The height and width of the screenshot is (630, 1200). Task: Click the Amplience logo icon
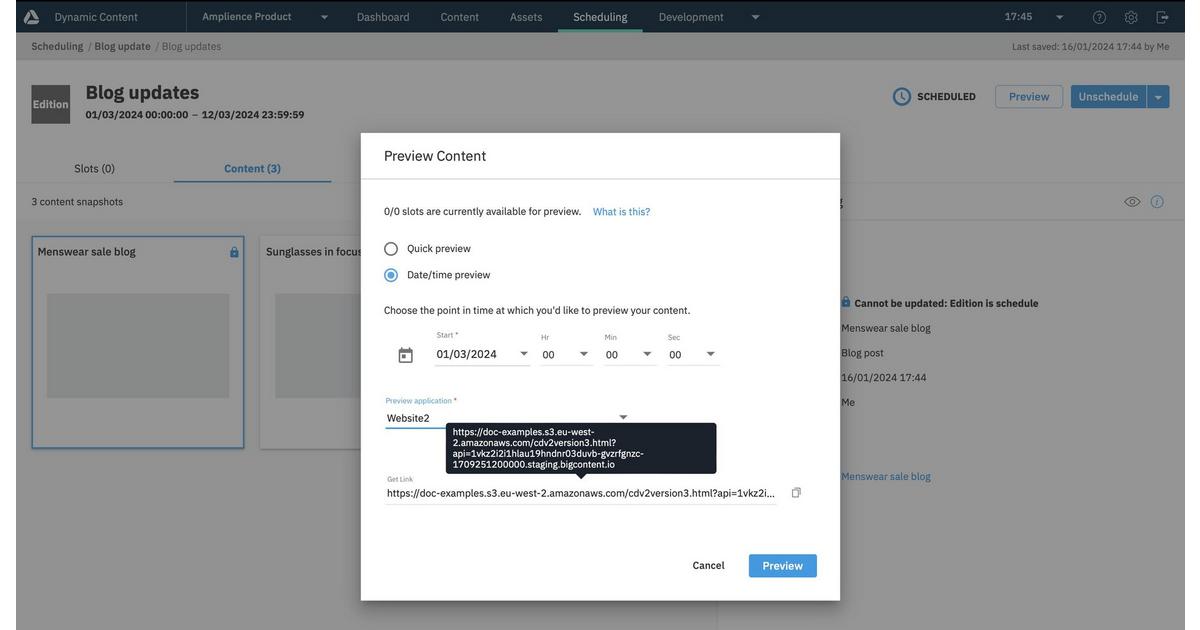pyautogui.click(x=31, y=16)
